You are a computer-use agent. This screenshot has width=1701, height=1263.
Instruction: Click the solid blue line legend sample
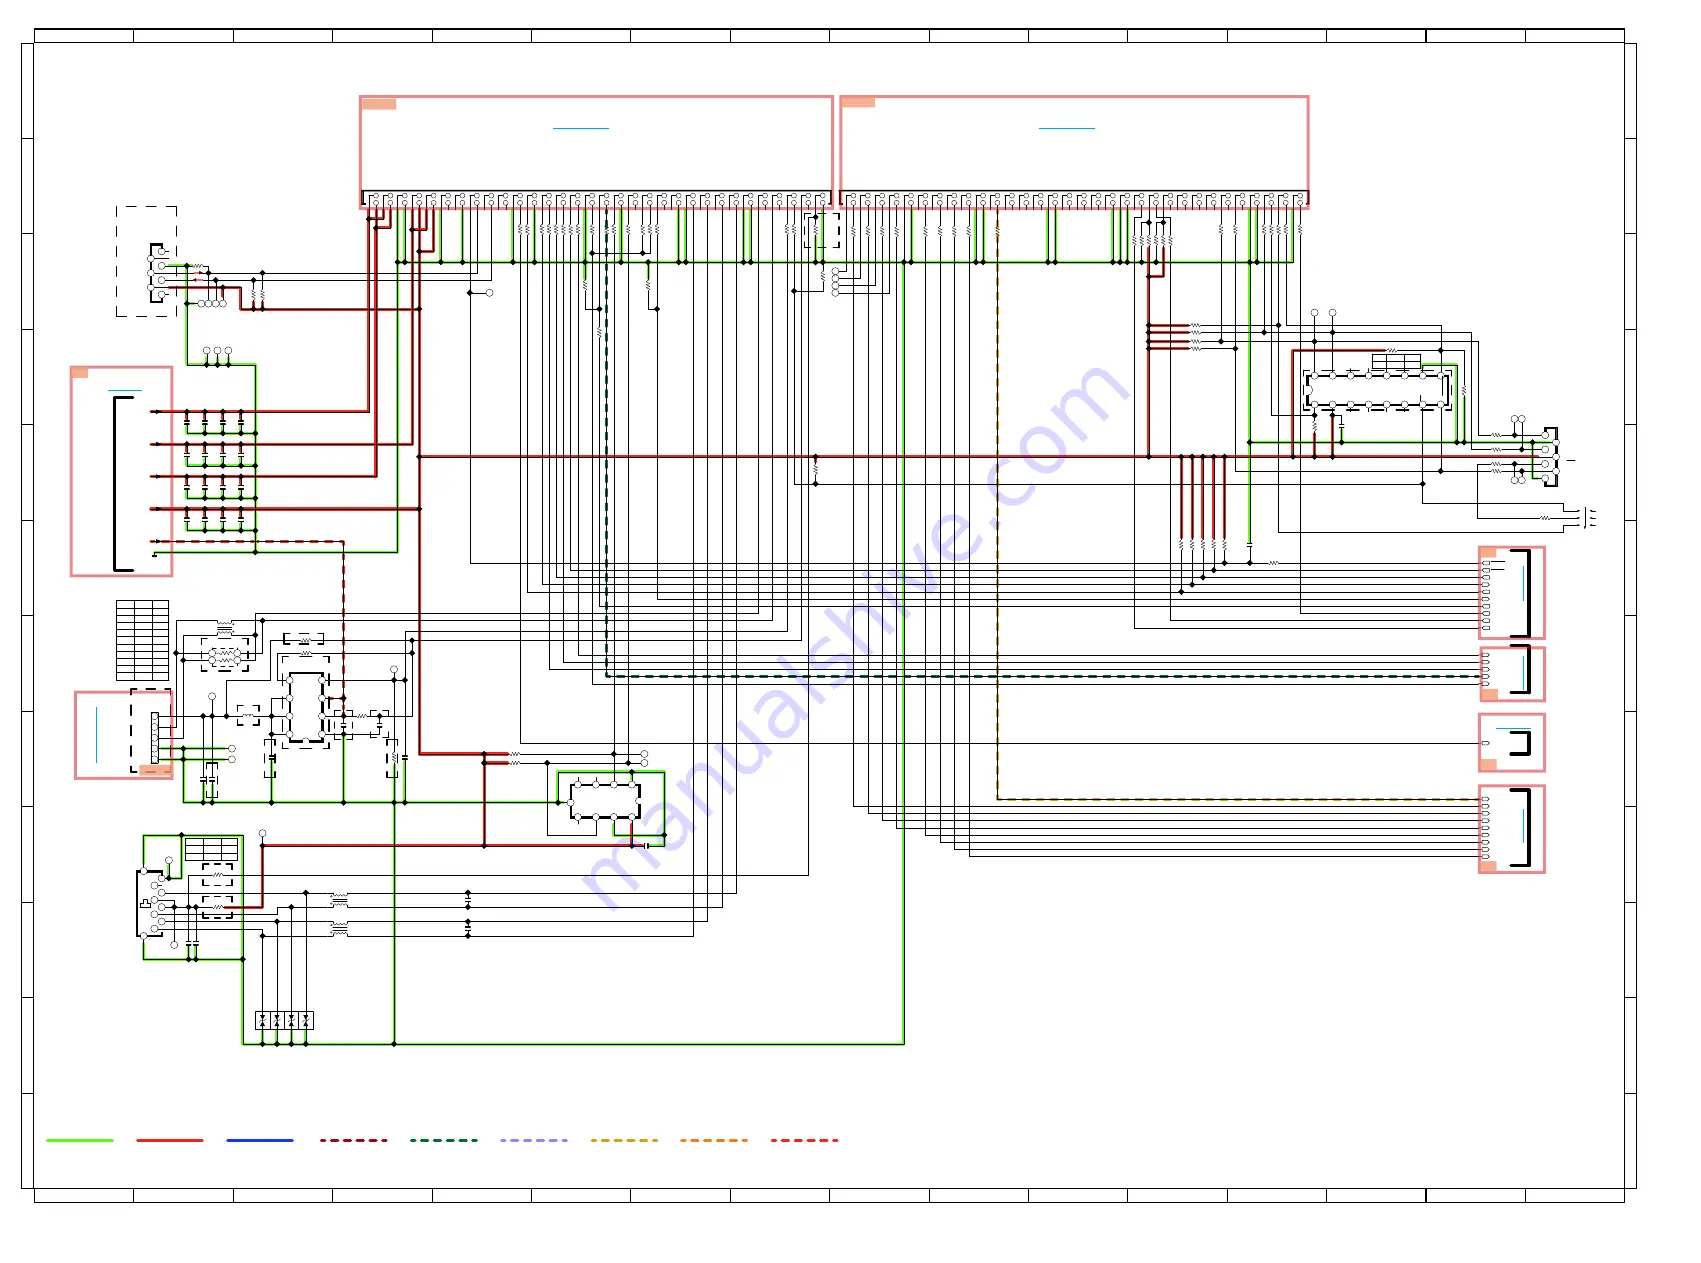(x=260, y=1140)
